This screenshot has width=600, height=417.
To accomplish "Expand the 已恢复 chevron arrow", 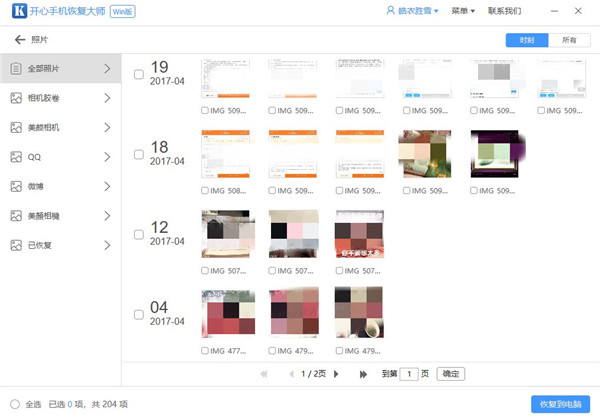I will (107, 244).
